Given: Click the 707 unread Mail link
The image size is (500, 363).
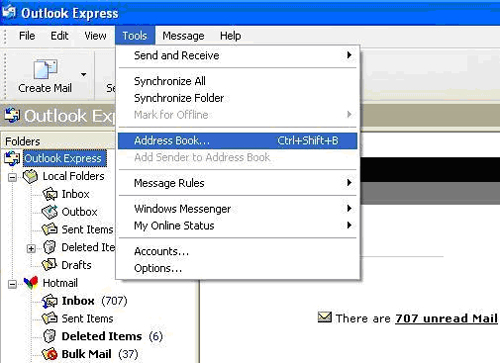Looking at the screenshot, I should [x=447, y=318].
